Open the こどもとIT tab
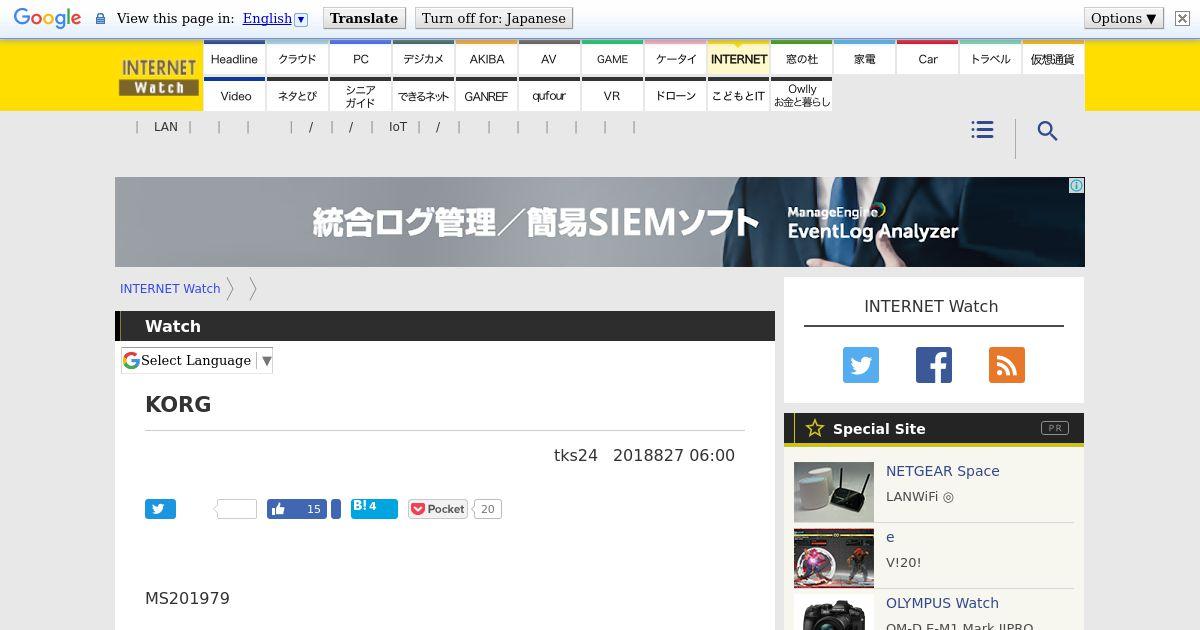This screenshot has width=1200, height=630. tap(738, 95)
